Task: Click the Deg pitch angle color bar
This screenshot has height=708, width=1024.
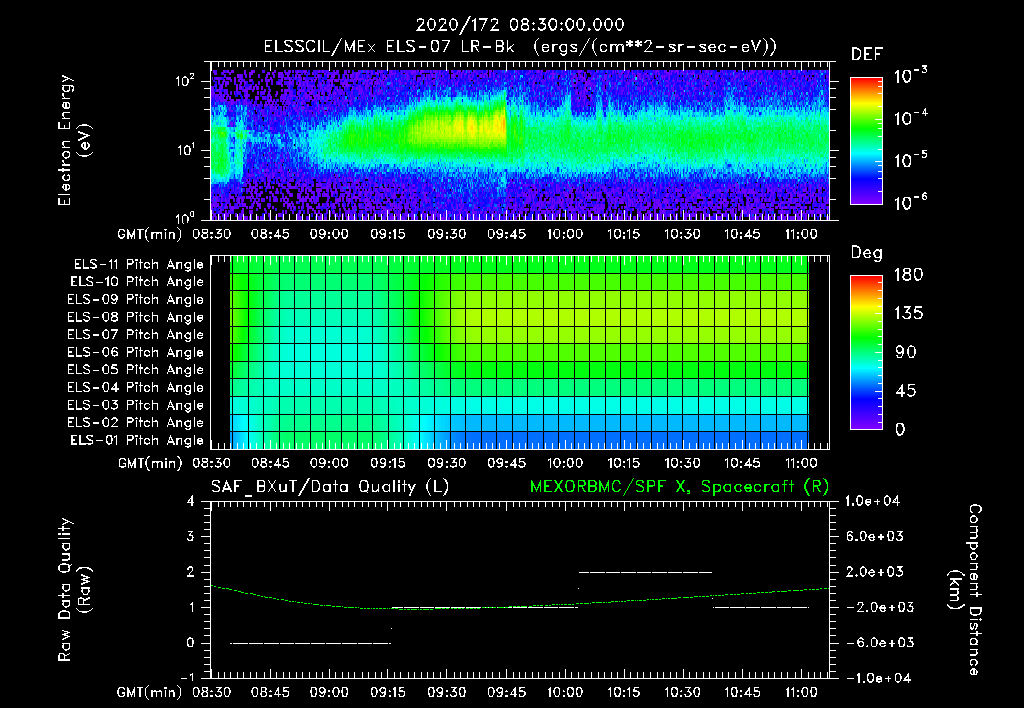Action: [865, 352]
